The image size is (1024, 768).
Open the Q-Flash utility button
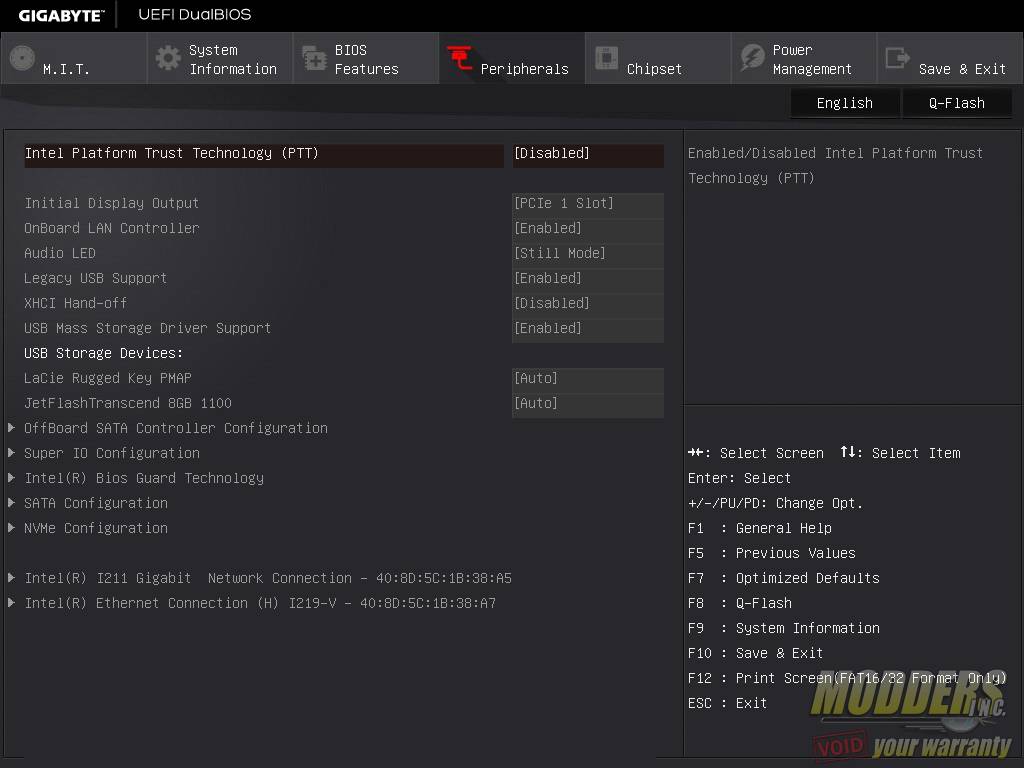[x=956, y=103]
